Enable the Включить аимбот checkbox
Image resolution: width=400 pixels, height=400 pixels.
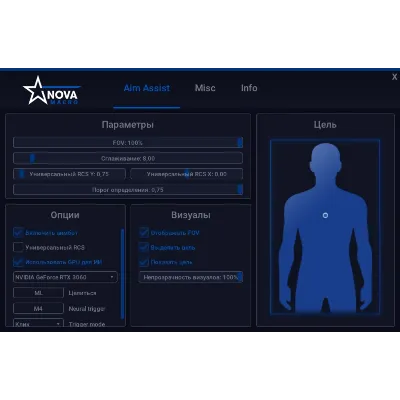coord(18,233)
